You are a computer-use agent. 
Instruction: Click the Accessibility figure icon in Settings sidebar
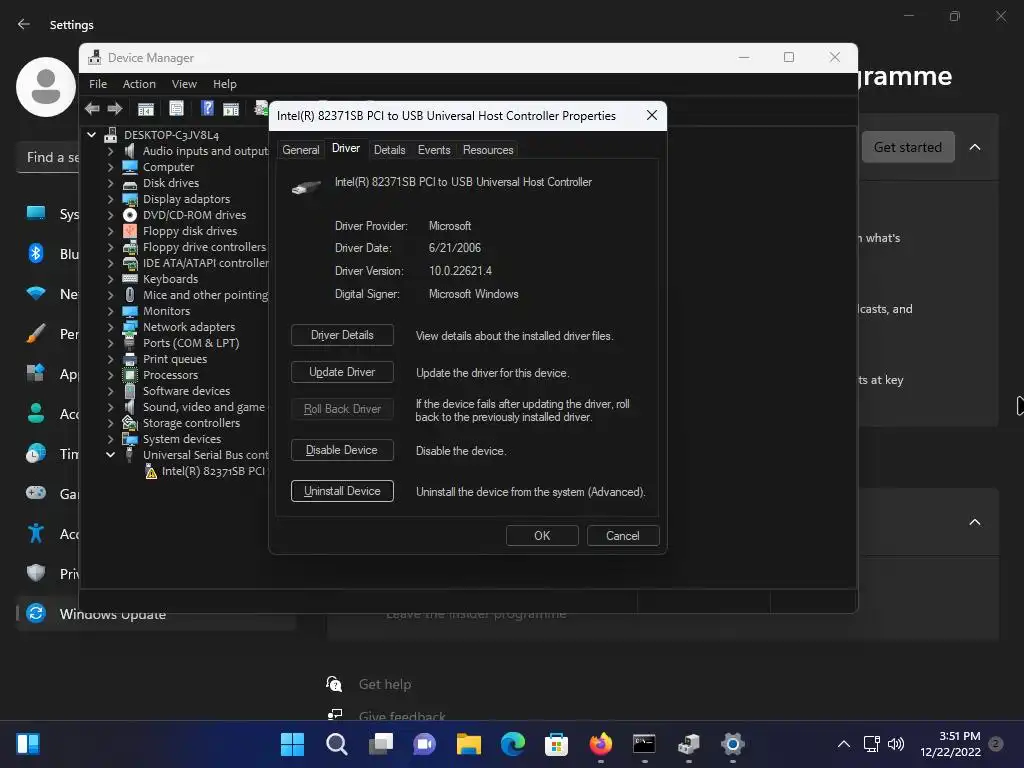point(36,533)
